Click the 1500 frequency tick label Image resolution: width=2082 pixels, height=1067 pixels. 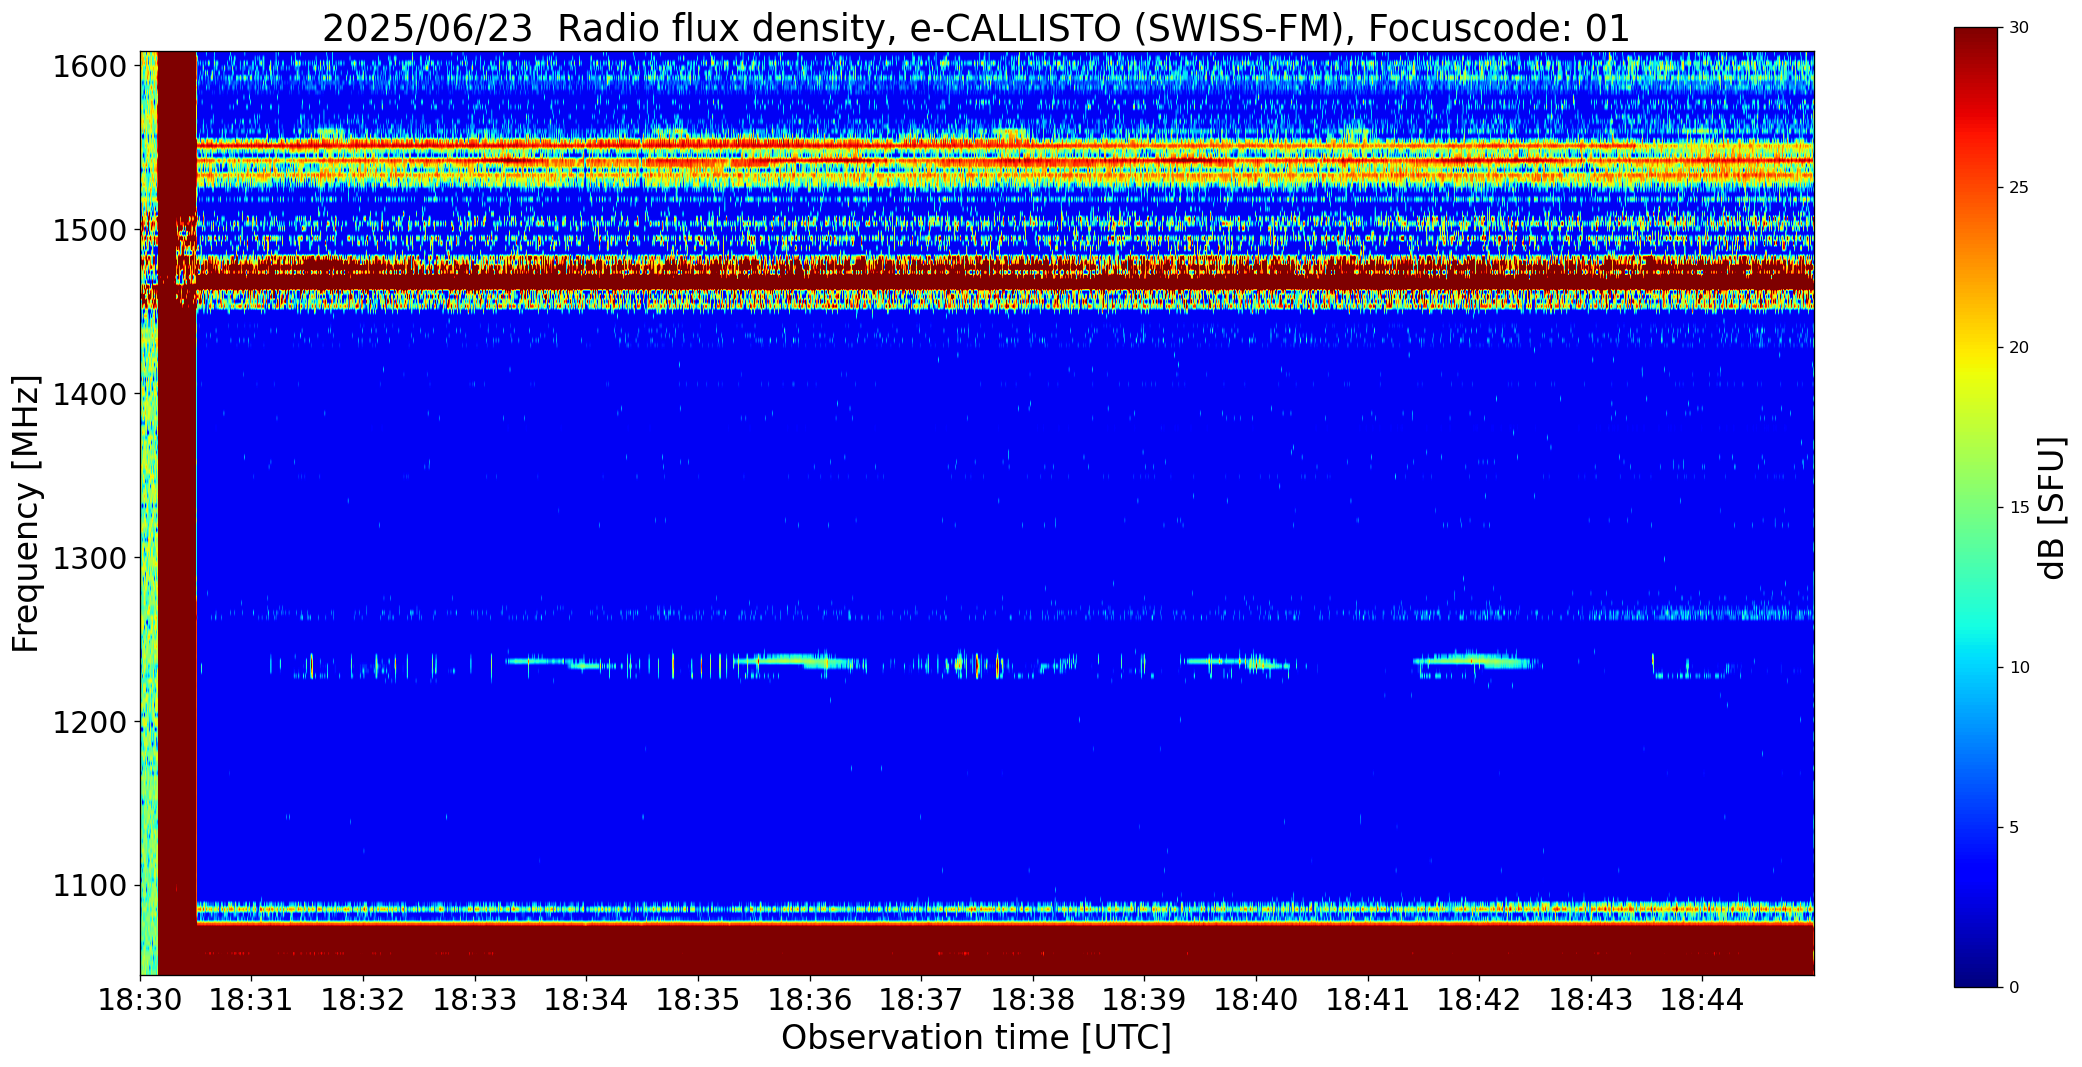pyautogui.click(x=92, y=231)
